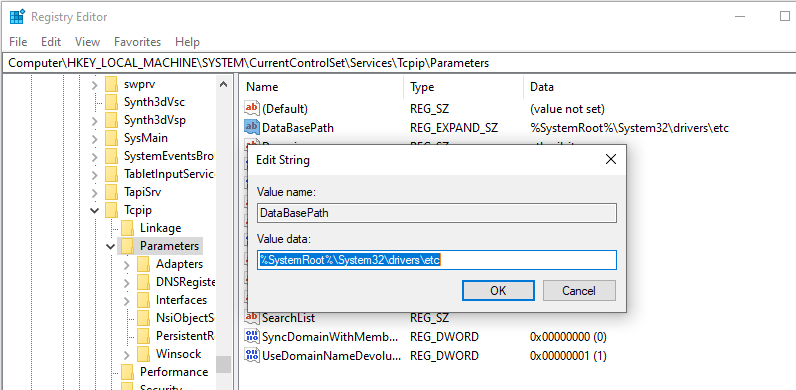The height and width of the screenshot is (390, 796).
Task: Select the SystemEventsBroker folder icon
Action: point(112,156)
